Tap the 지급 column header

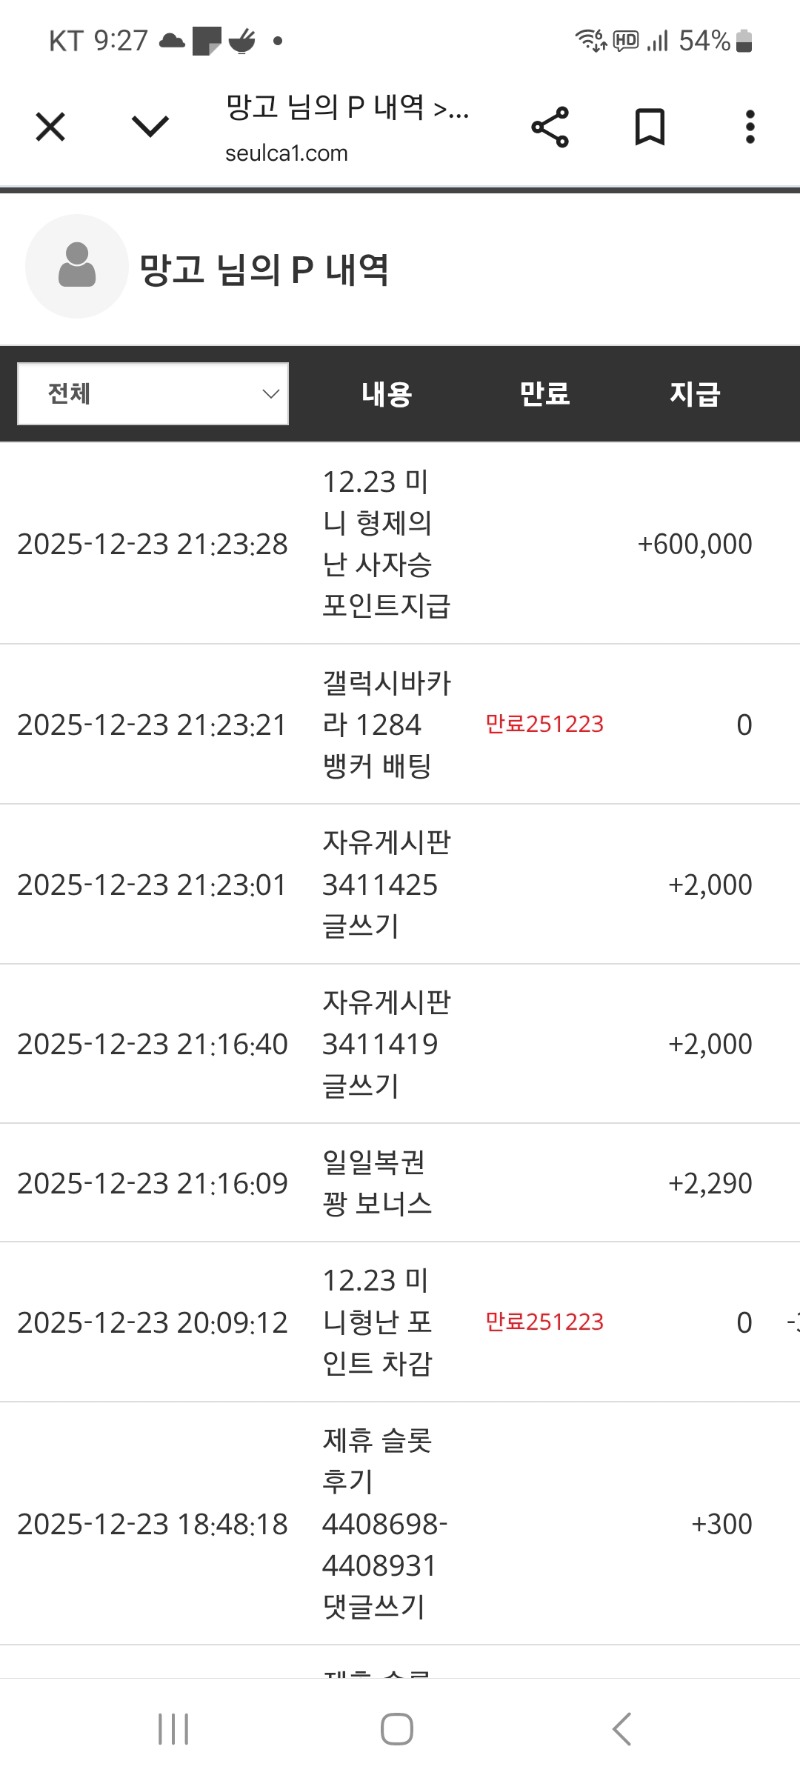[x=694, y=394]
